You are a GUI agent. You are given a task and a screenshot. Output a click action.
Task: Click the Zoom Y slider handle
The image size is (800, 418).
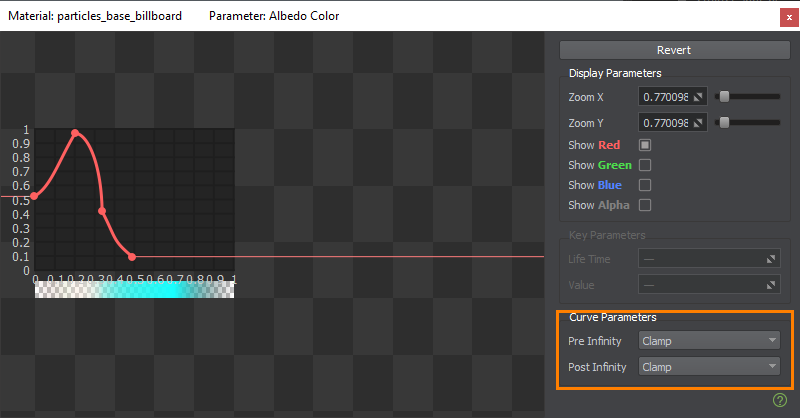pos(724,123)
